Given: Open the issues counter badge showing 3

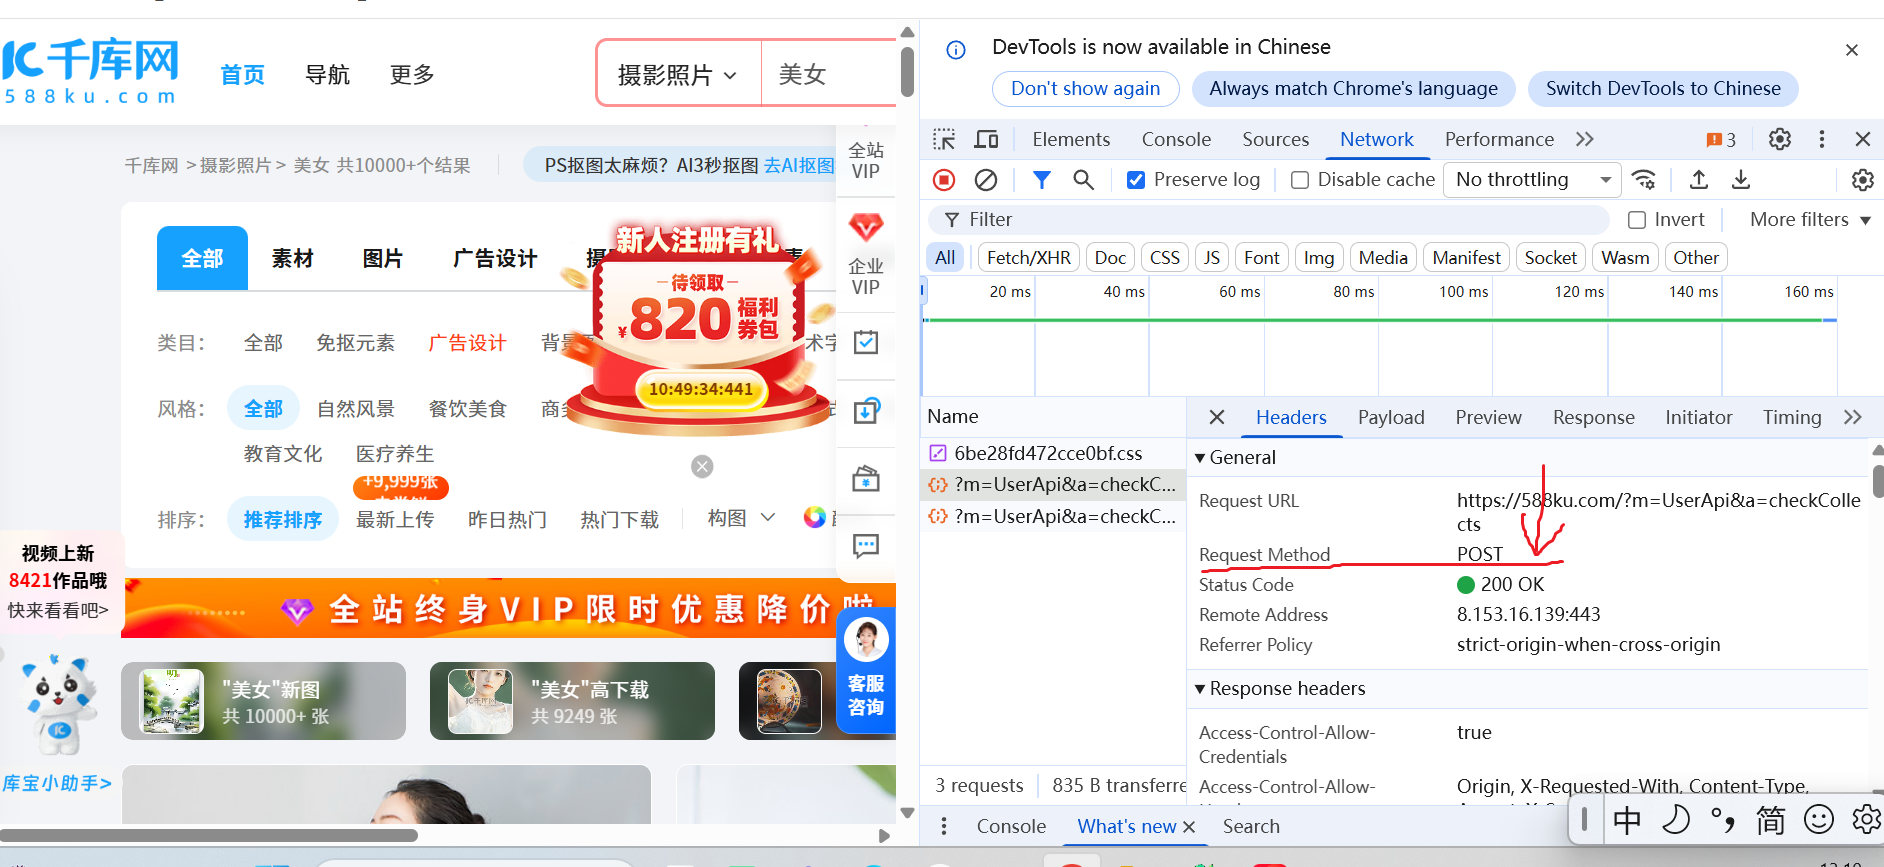Looking at the screenshot, I should click(1721, 139).
